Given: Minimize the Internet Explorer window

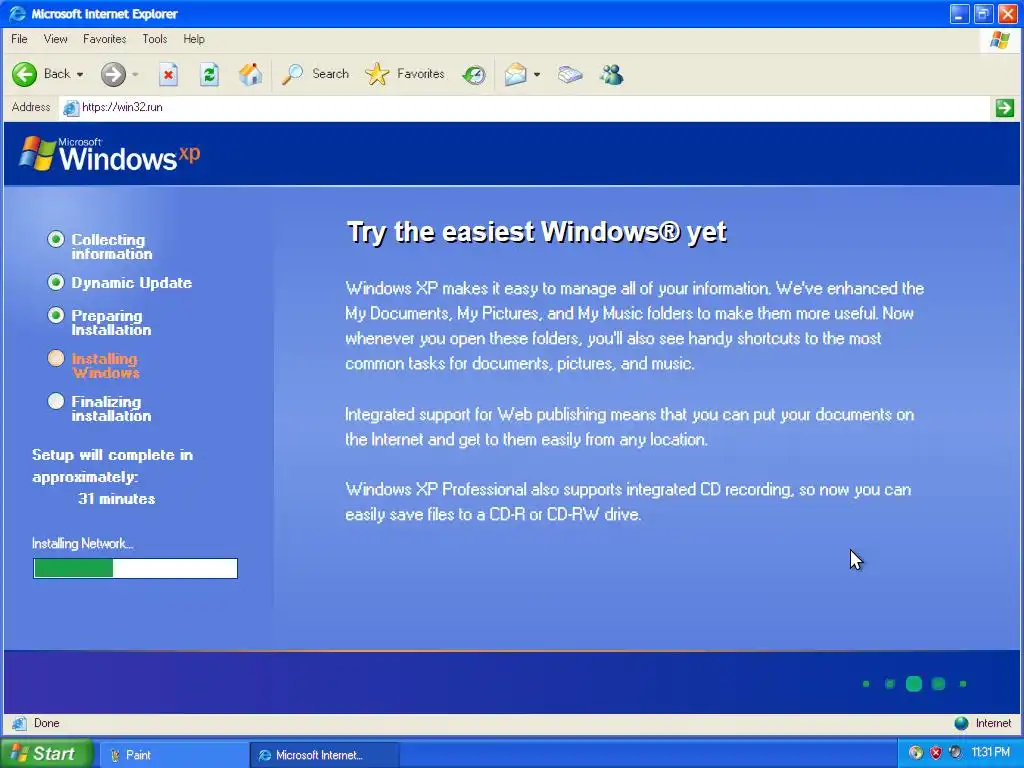Looking at the screenshot, I should pyautogui.click(x=959, y=14).
